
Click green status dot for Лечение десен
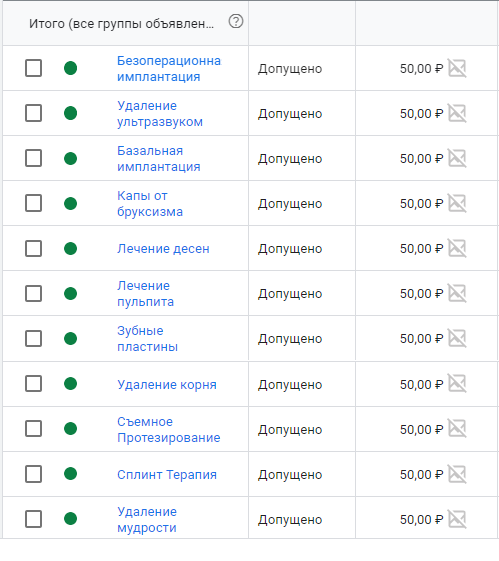pos(70,248)
